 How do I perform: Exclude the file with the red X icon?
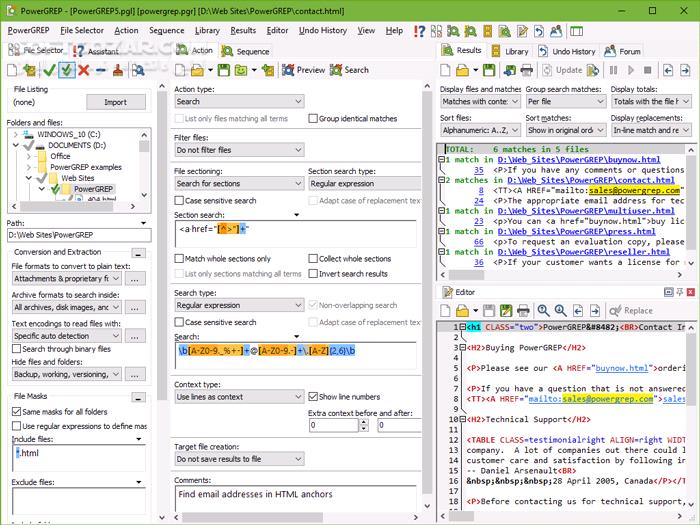coord(83,70)
